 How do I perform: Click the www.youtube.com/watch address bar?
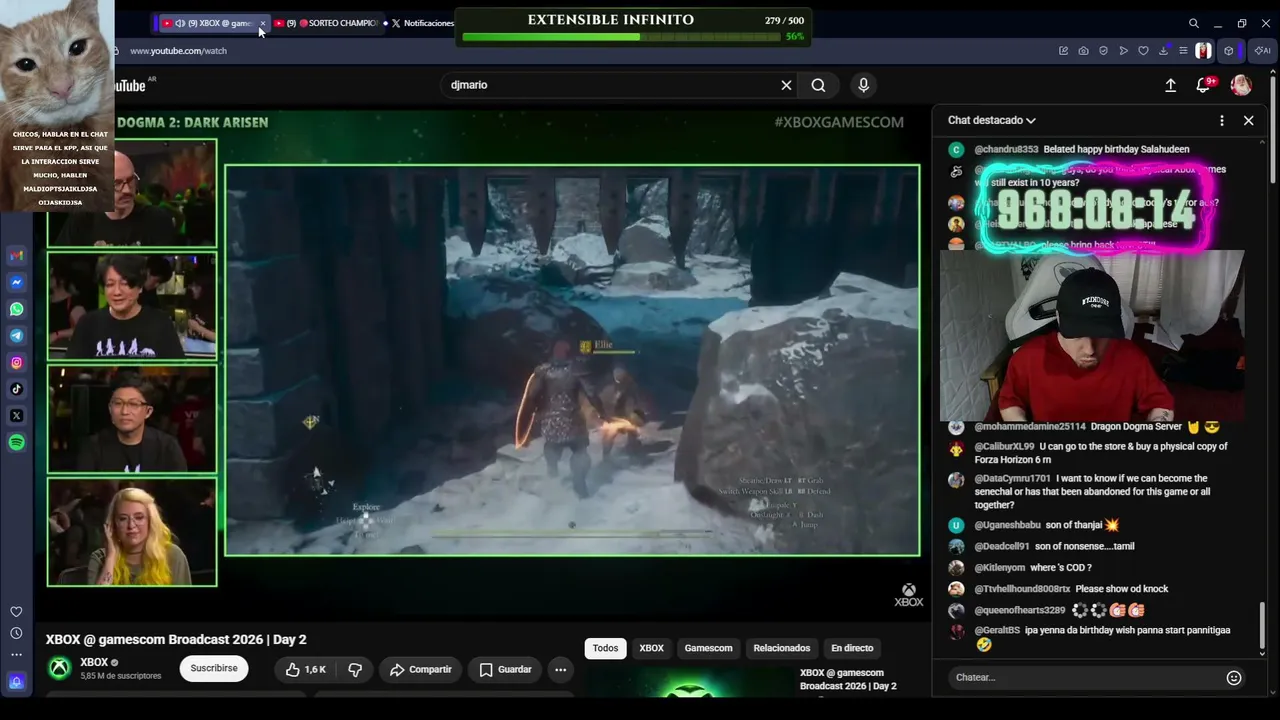[x=179, y=51]
